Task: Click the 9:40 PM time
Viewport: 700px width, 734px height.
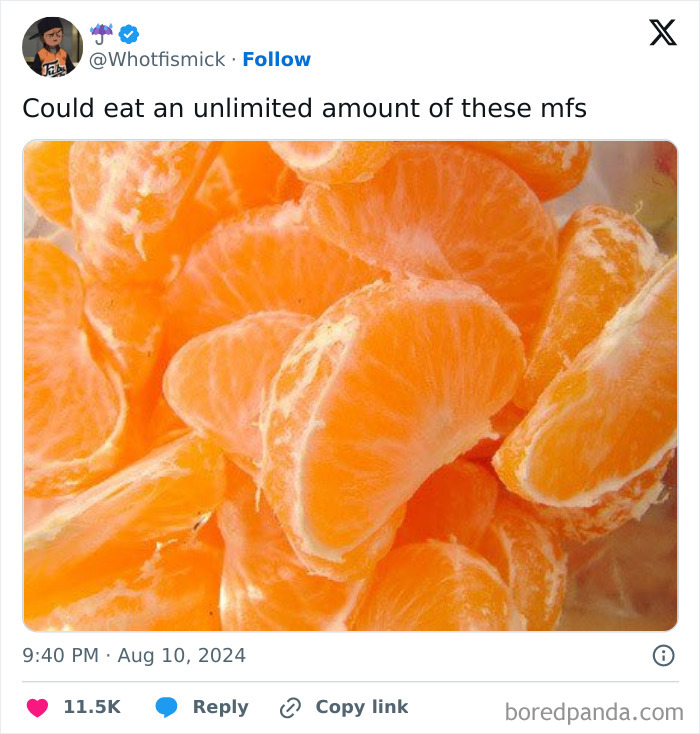Action: [60, 656]
